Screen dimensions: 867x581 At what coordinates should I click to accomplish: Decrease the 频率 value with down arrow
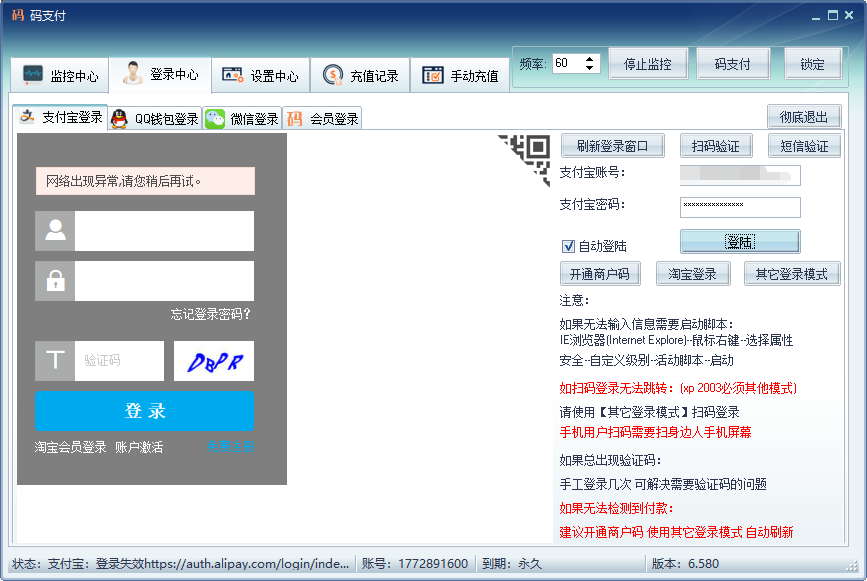pyautogui.click(x=589, y=68)
